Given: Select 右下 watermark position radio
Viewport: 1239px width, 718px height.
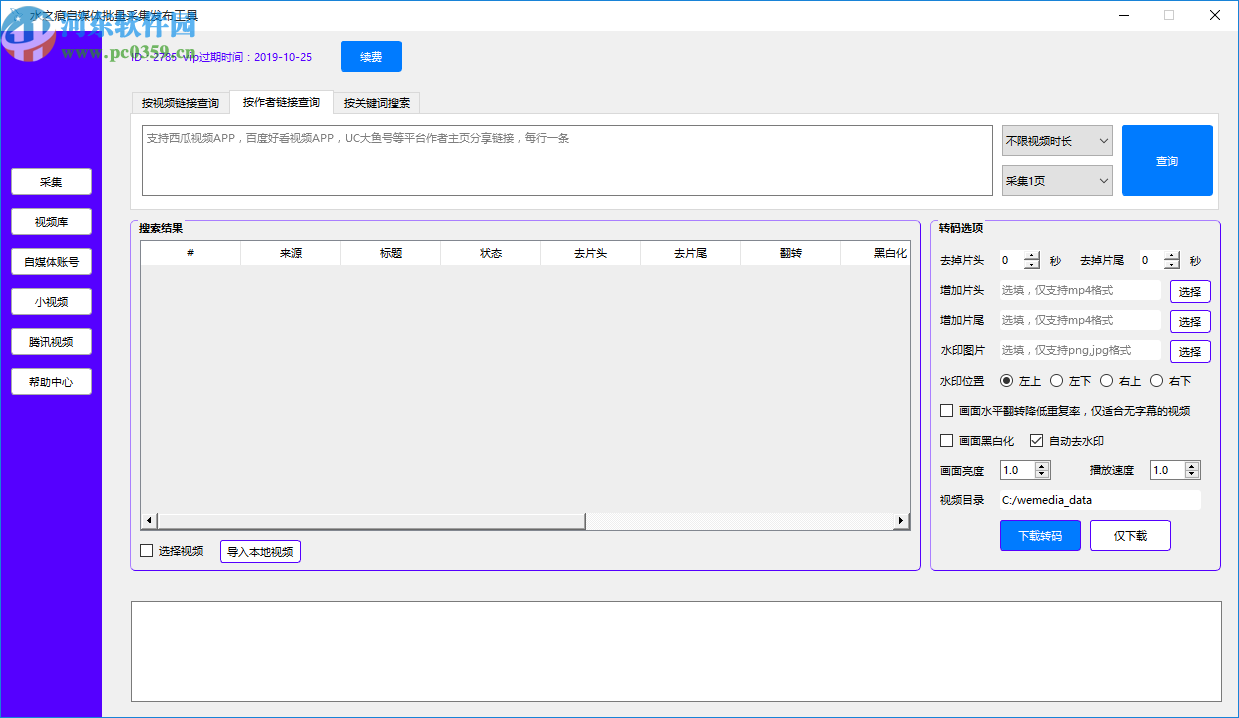Looking at the screenshot, I should [1157, 381].
